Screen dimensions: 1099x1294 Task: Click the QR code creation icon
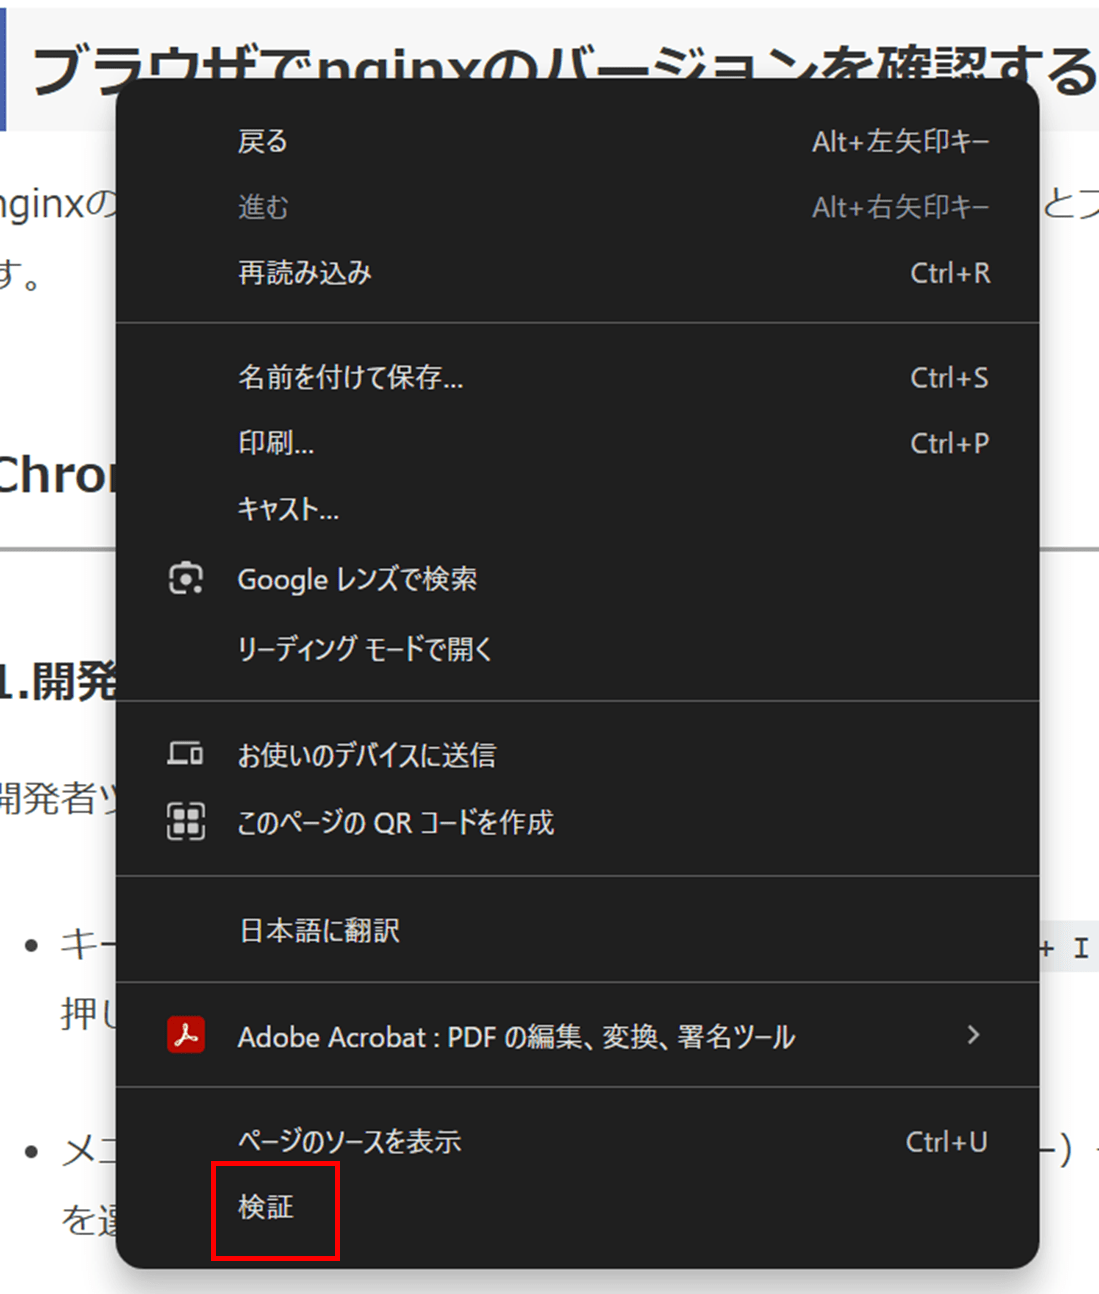185,821
